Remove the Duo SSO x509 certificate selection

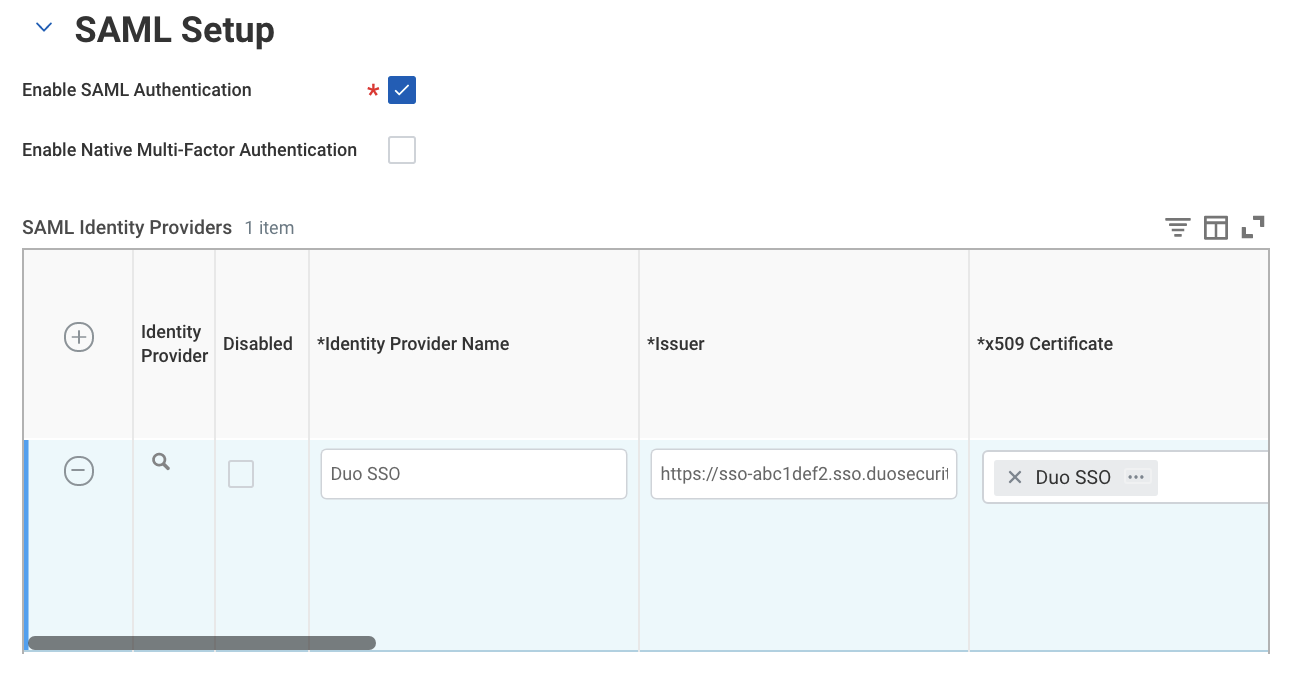tap(1014, 477)
